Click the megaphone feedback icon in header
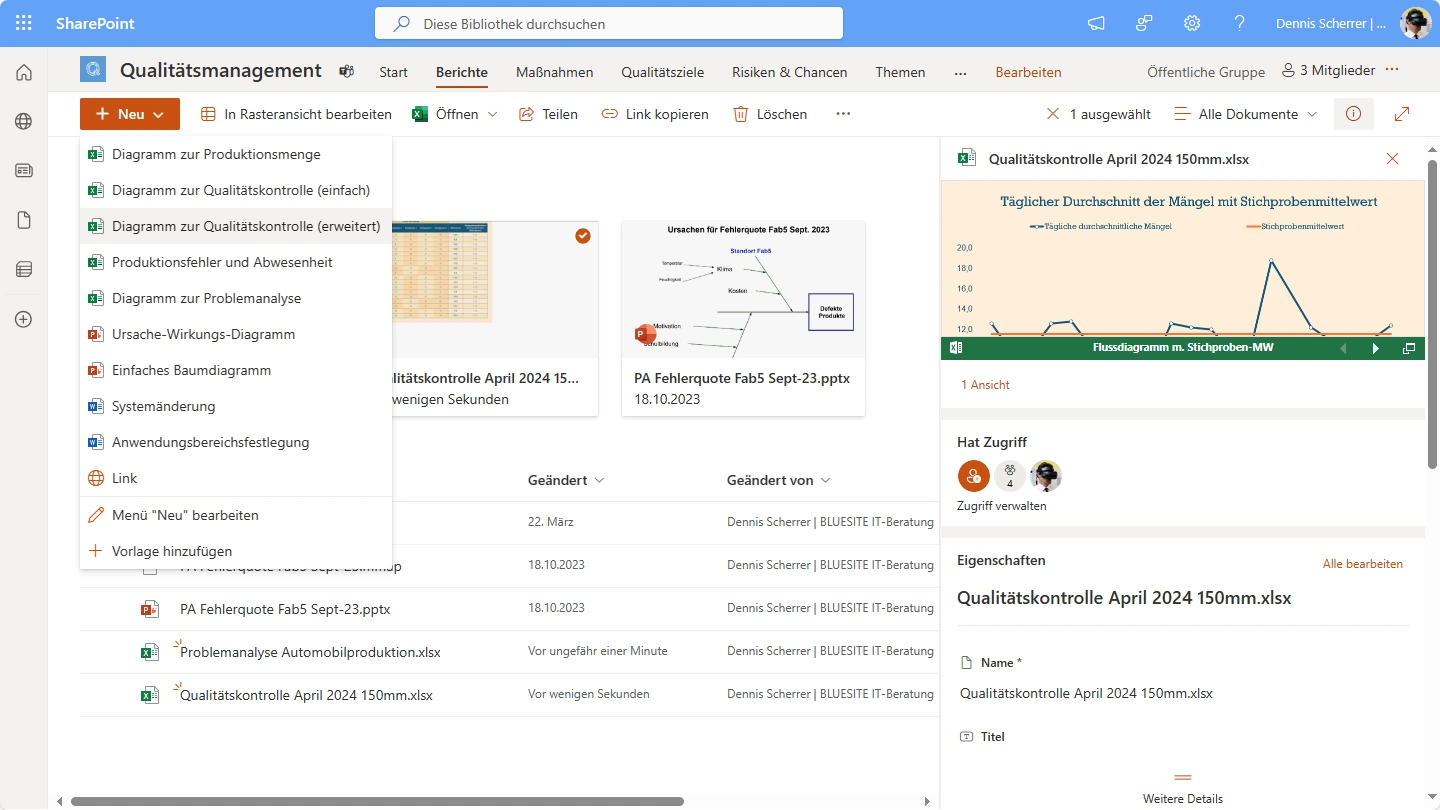Viewport: 1440px width, 810px height. [1097, 23]
